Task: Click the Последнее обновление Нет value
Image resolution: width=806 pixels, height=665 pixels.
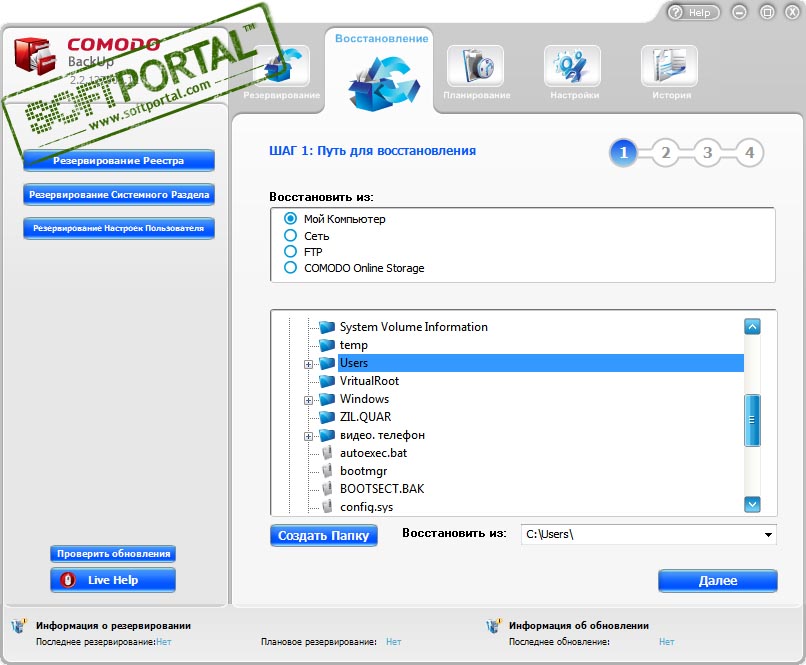Action: point(667,642)
